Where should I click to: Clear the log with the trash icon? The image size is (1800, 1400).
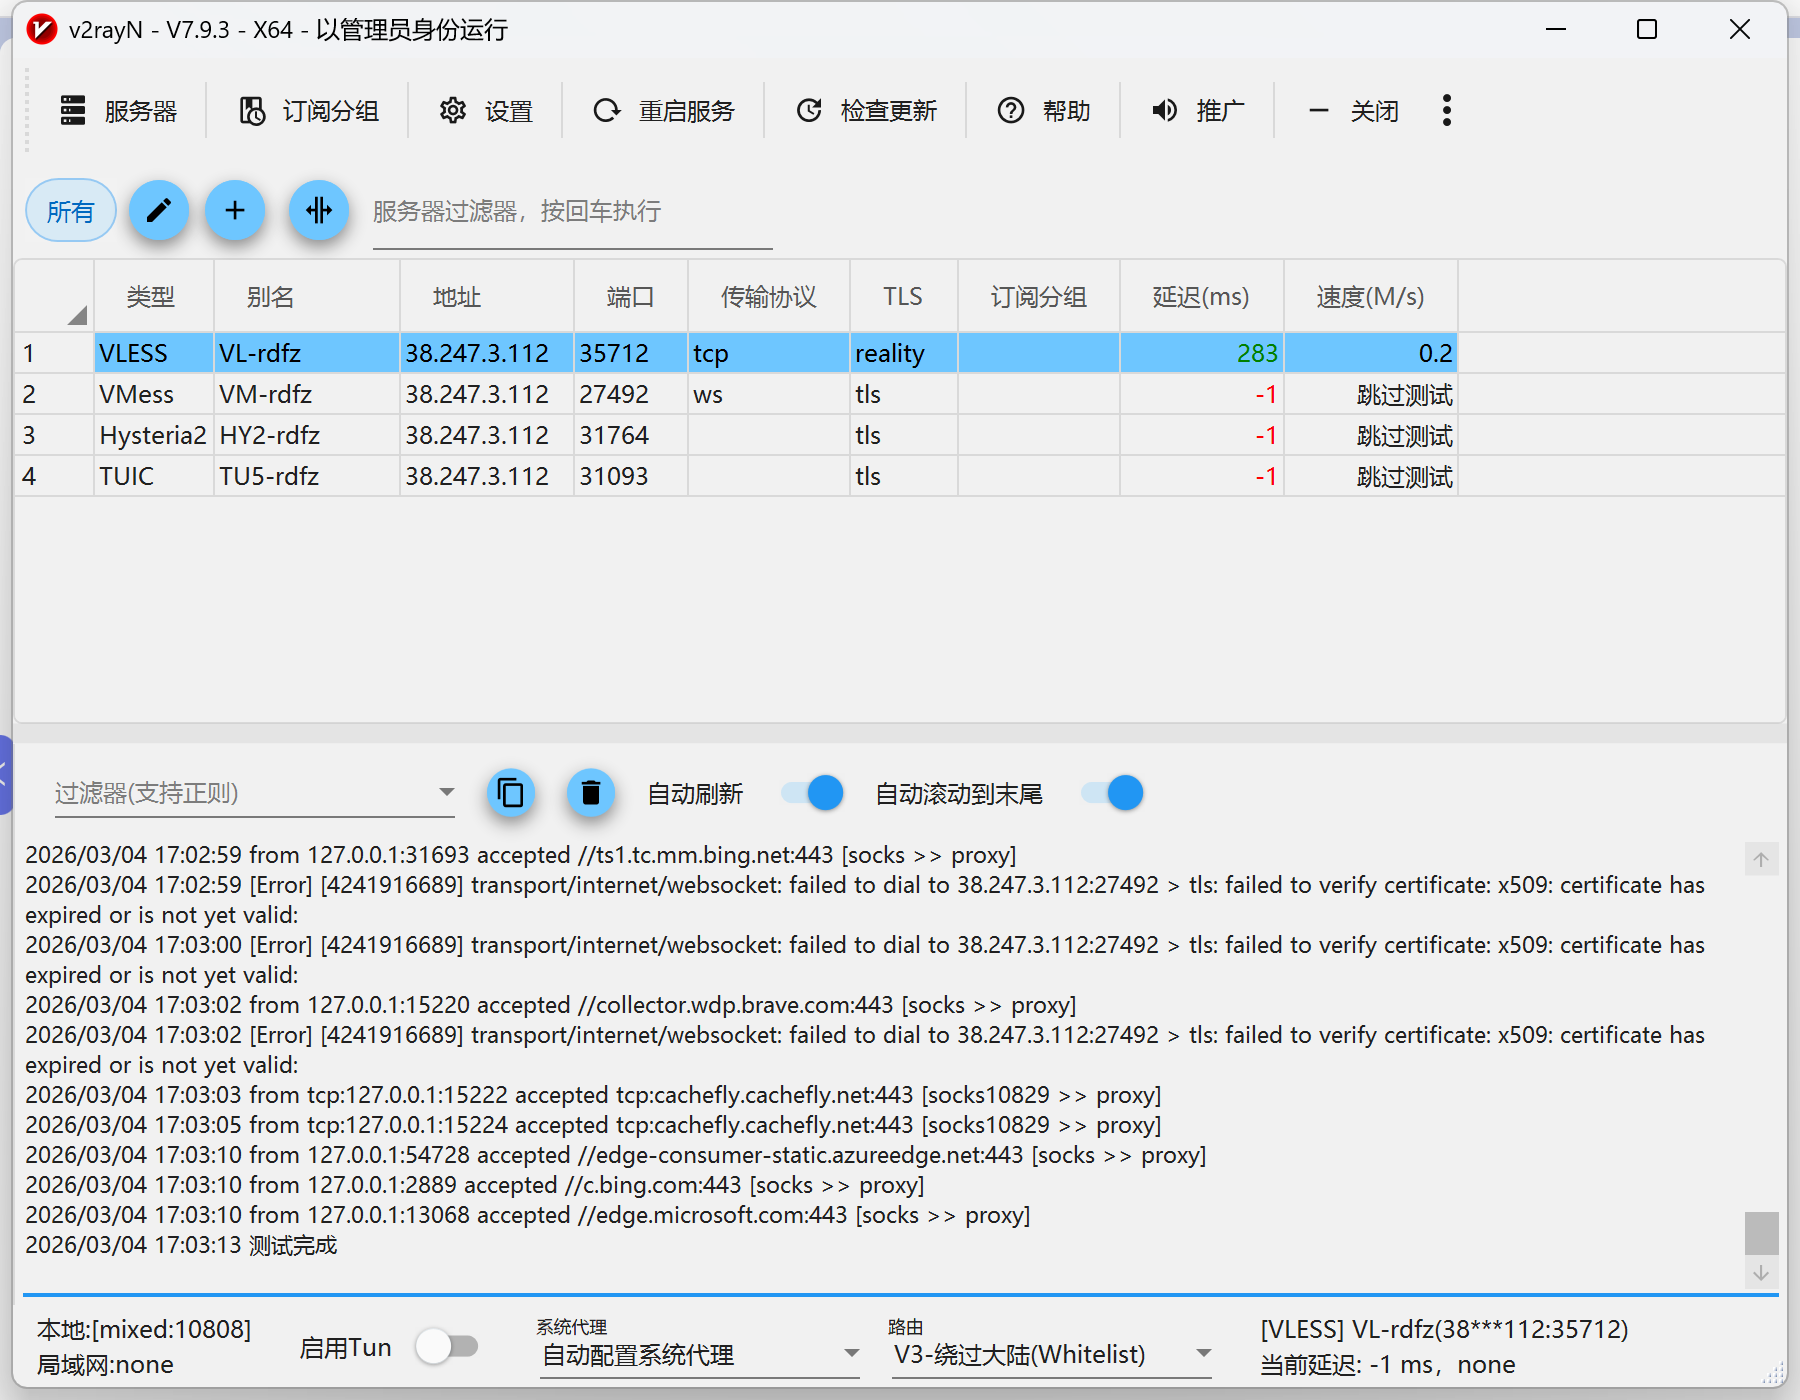coord(591,793)
